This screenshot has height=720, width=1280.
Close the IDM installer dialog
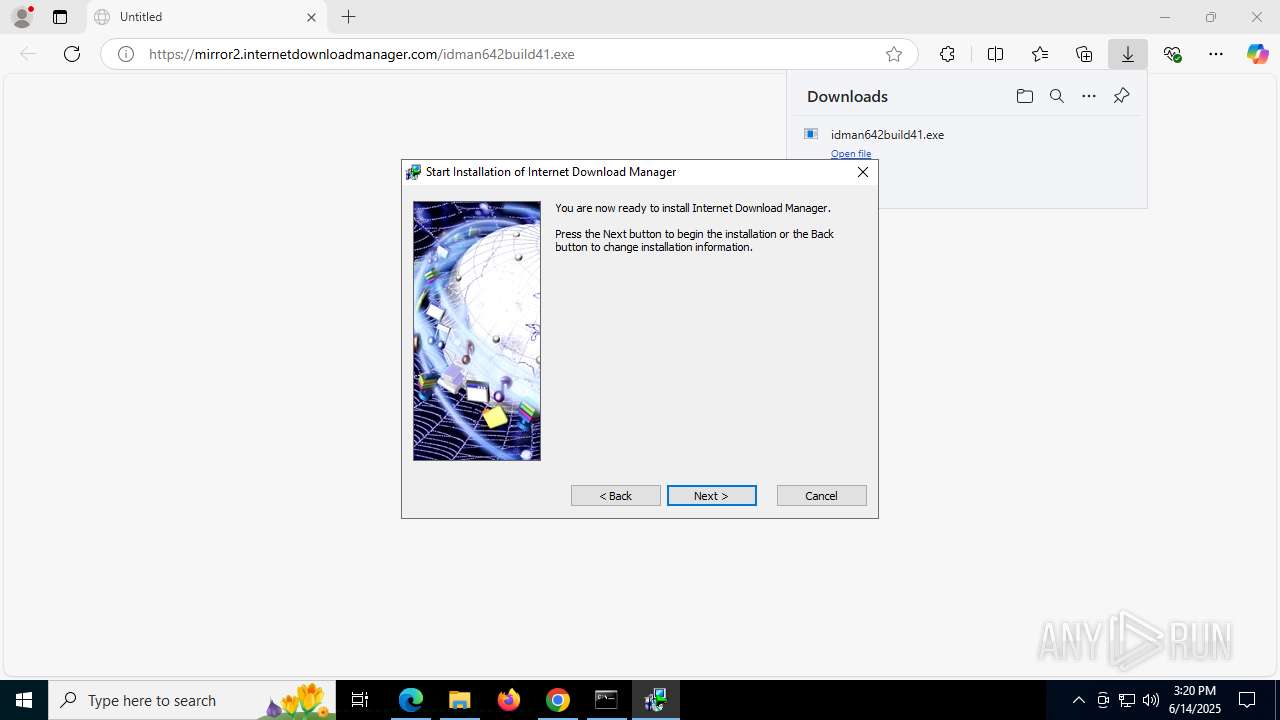pos(862,172)
